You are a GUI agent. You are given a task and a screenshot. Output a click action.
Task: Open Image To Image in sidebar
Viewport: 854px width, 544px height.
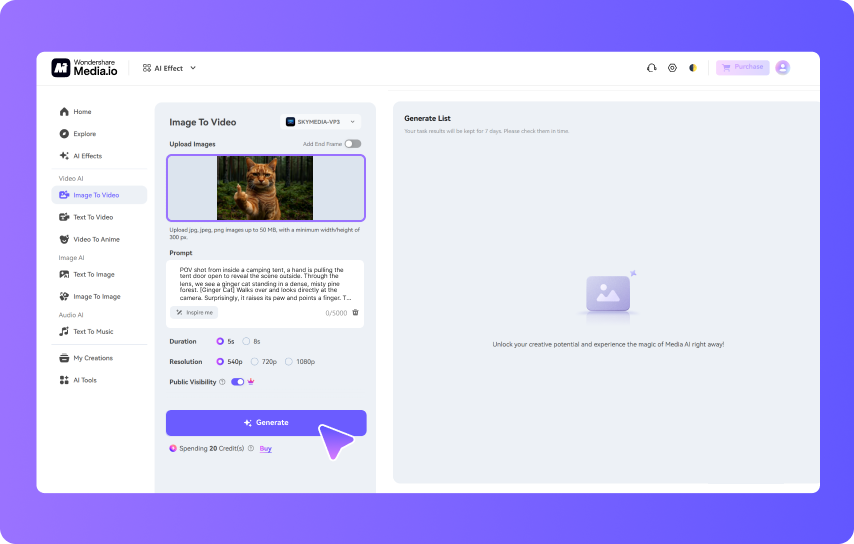(99, 296)
